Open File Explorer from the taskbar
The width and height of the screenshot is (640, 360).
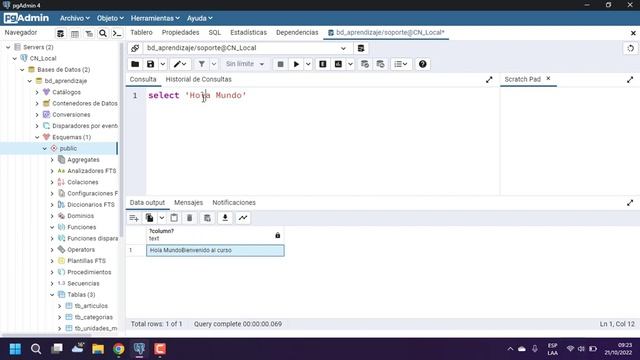[x=98, y=349]
